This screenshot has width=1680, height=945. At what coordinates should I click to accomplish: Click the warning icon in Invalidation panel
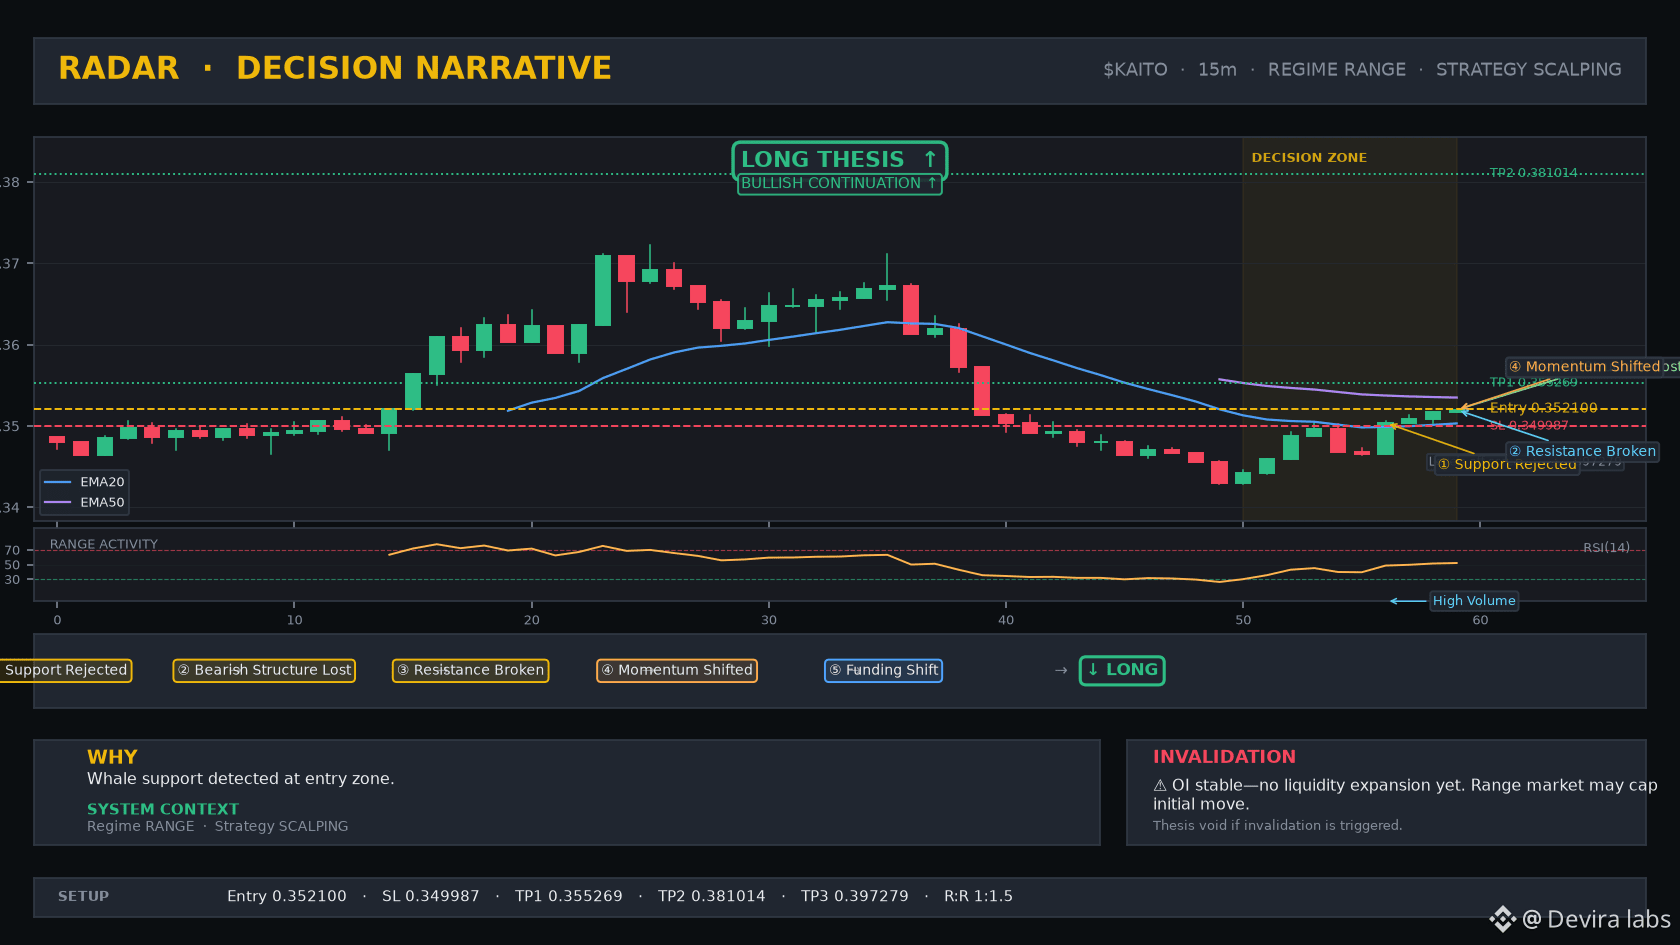1160,785
